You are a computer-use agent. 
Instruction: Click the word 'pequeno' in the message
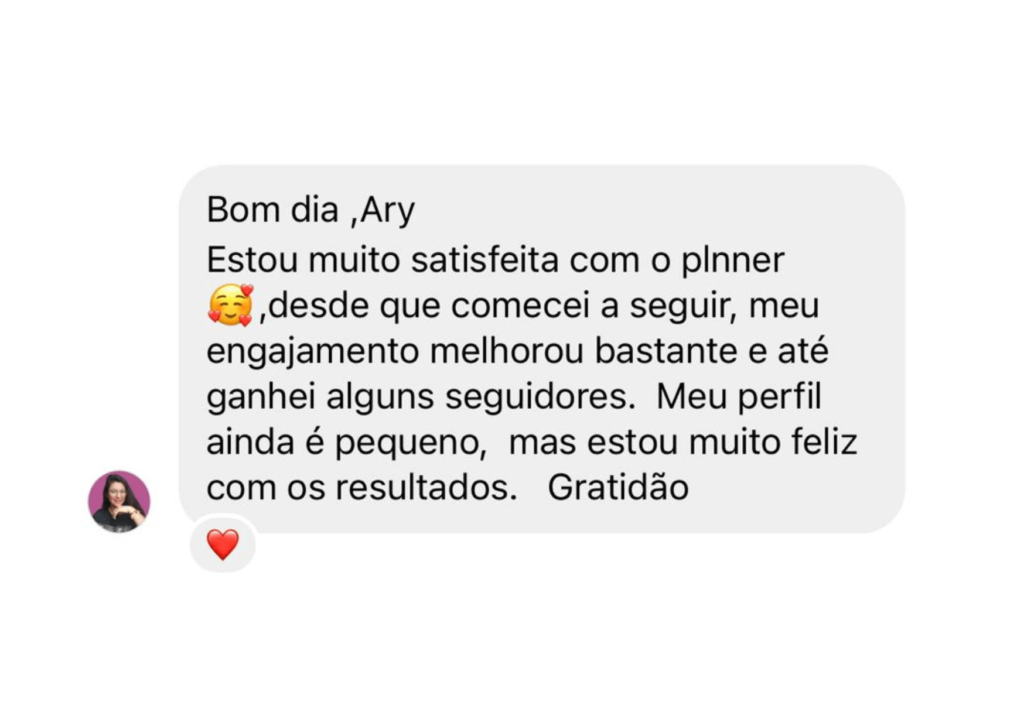409,444
